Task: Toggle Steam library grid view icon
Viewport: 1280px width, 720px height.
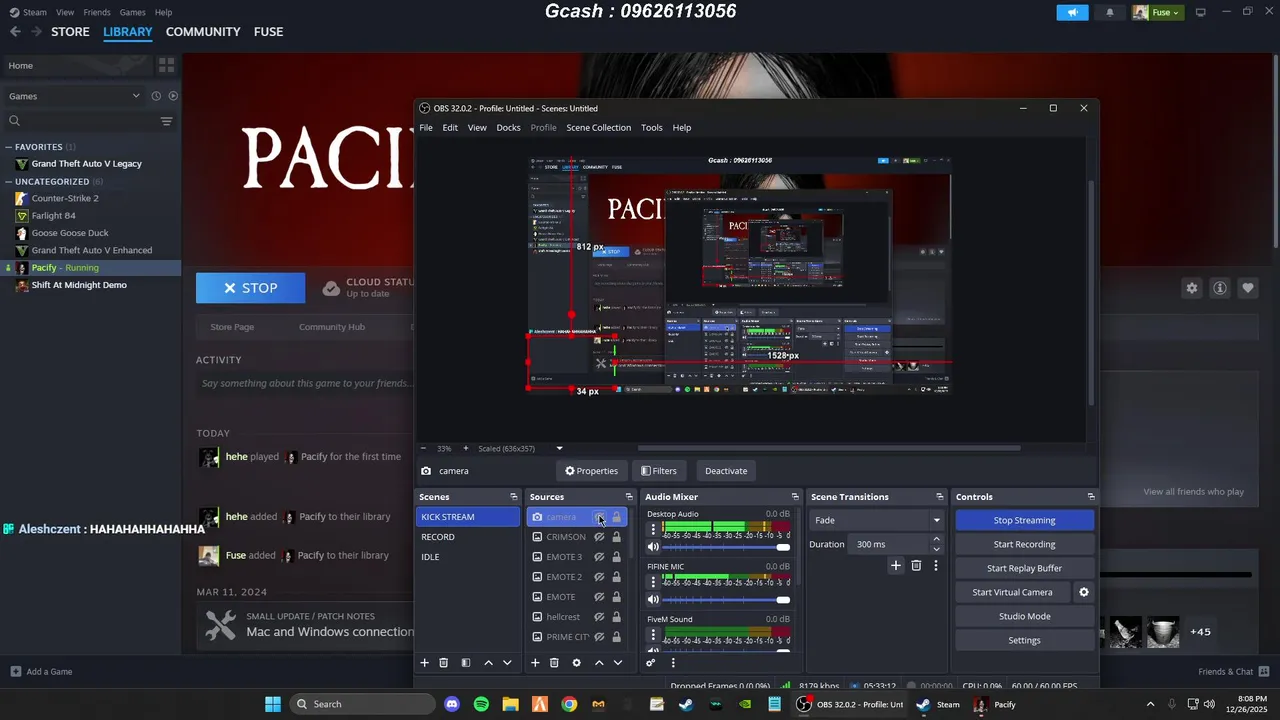Action: click(x=166, y=65)
